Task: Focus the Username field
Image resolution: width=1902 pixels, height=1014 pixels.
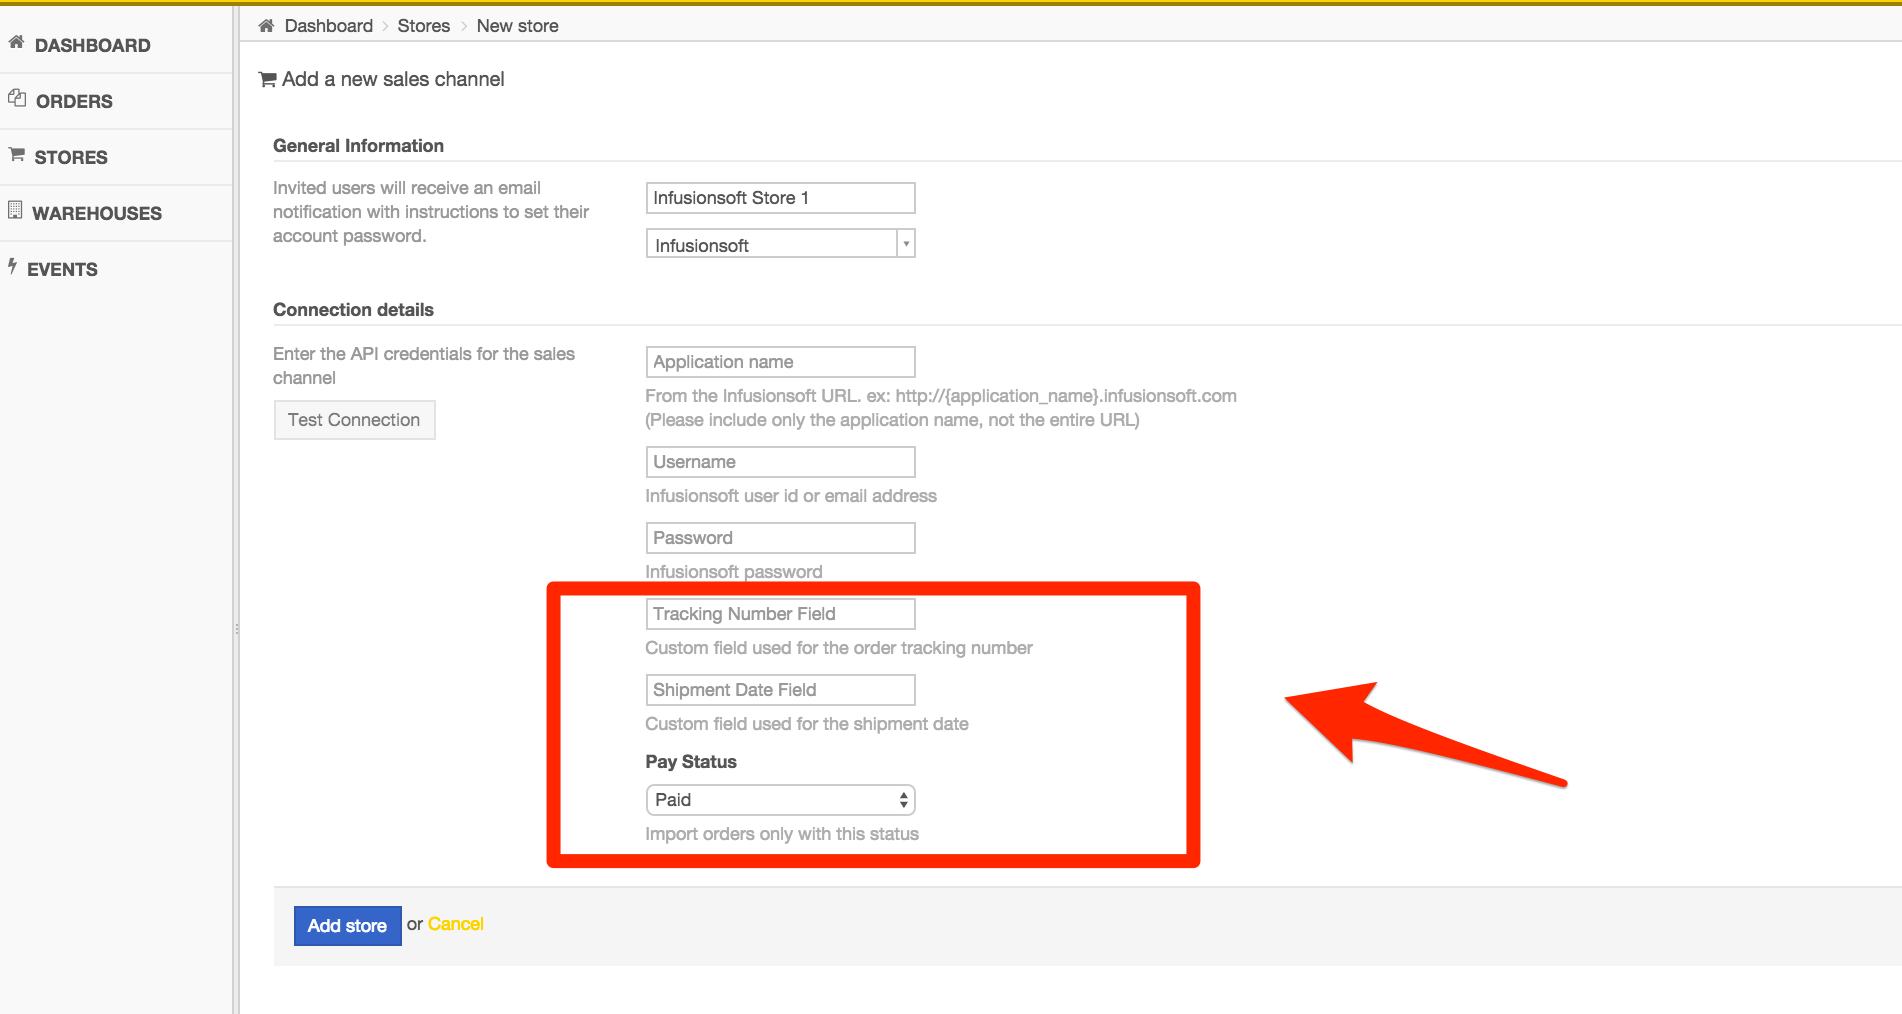Action: 780,462
